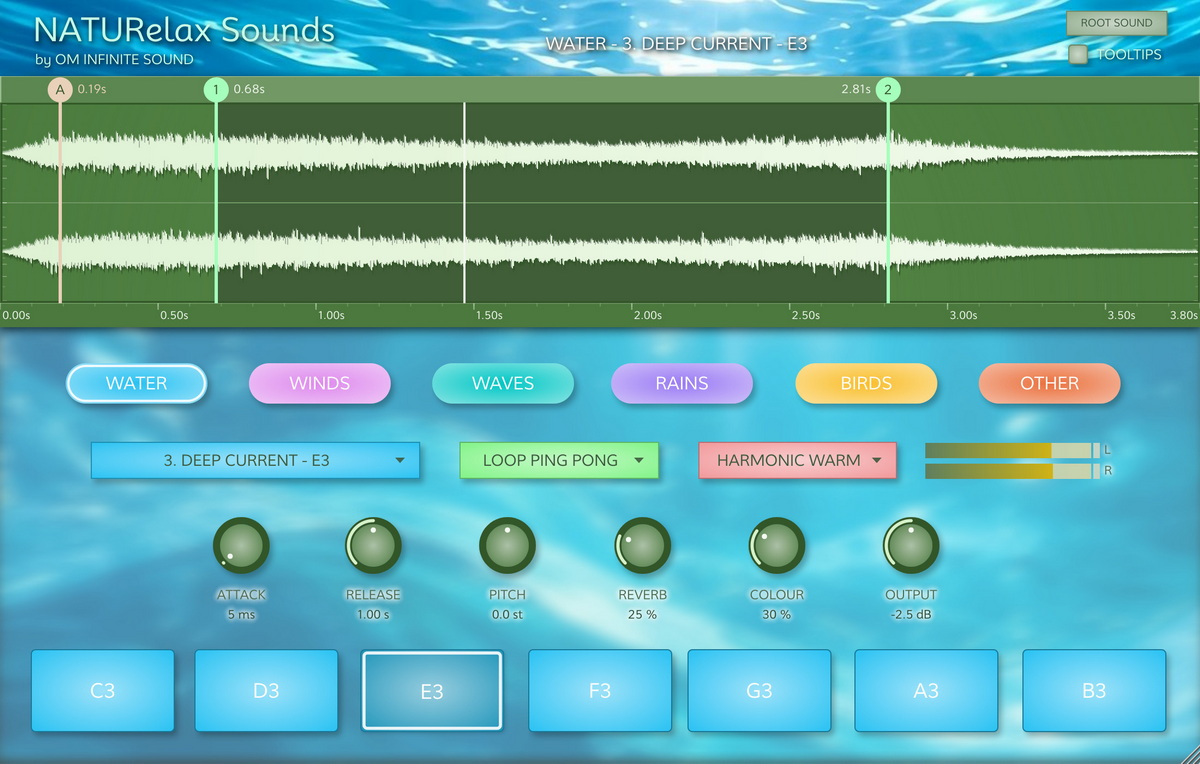Choose the WATER sound category
The width and height of the screenshot is (1200, 764).
(x=137, y=383)
